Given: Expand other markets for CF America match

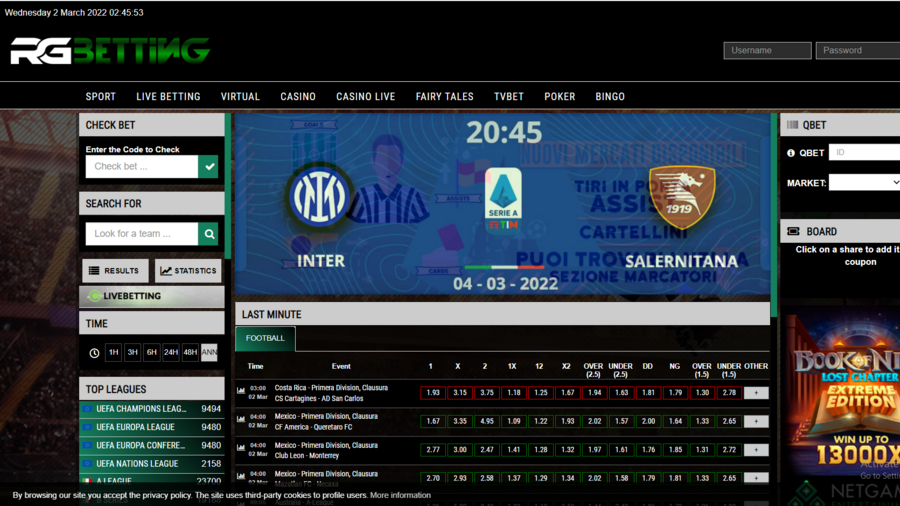Looking at the screenshot, I should coord(756,421).
